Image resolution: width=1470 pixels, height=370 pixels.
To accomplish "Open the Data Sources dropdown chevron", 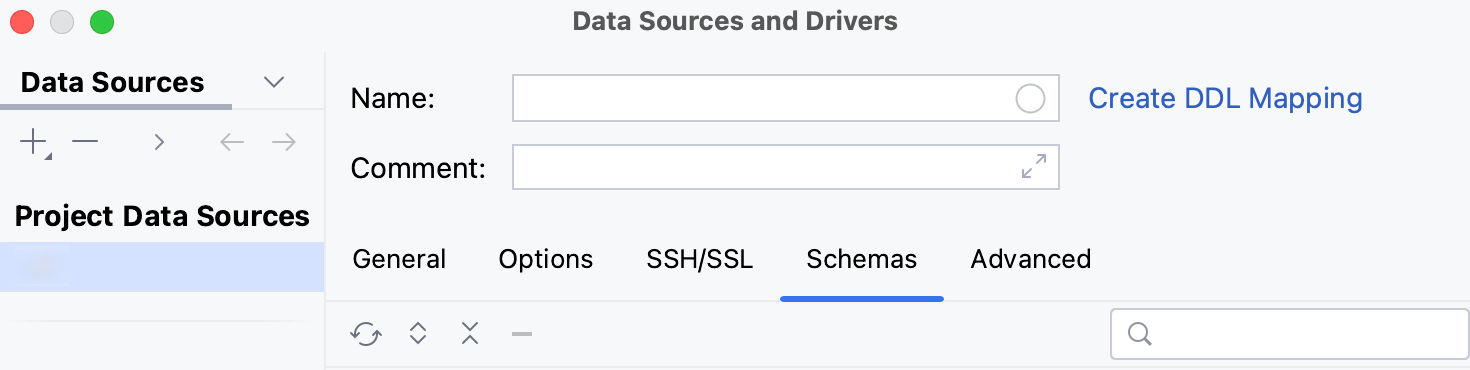I will 274,82.
